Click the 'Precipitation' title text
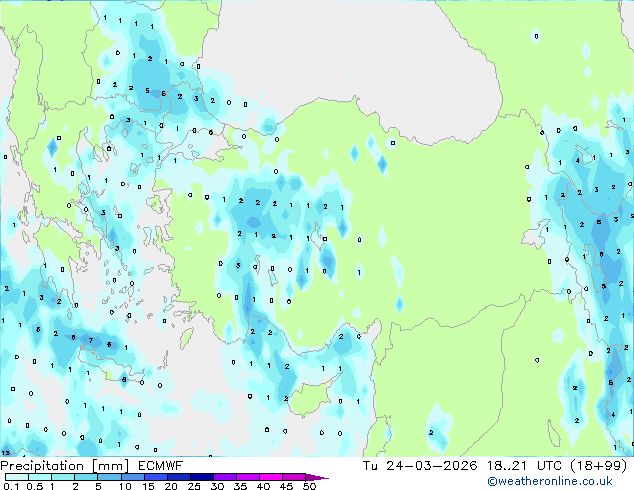This screenshot has height=490, width=634. pos(42,466)
